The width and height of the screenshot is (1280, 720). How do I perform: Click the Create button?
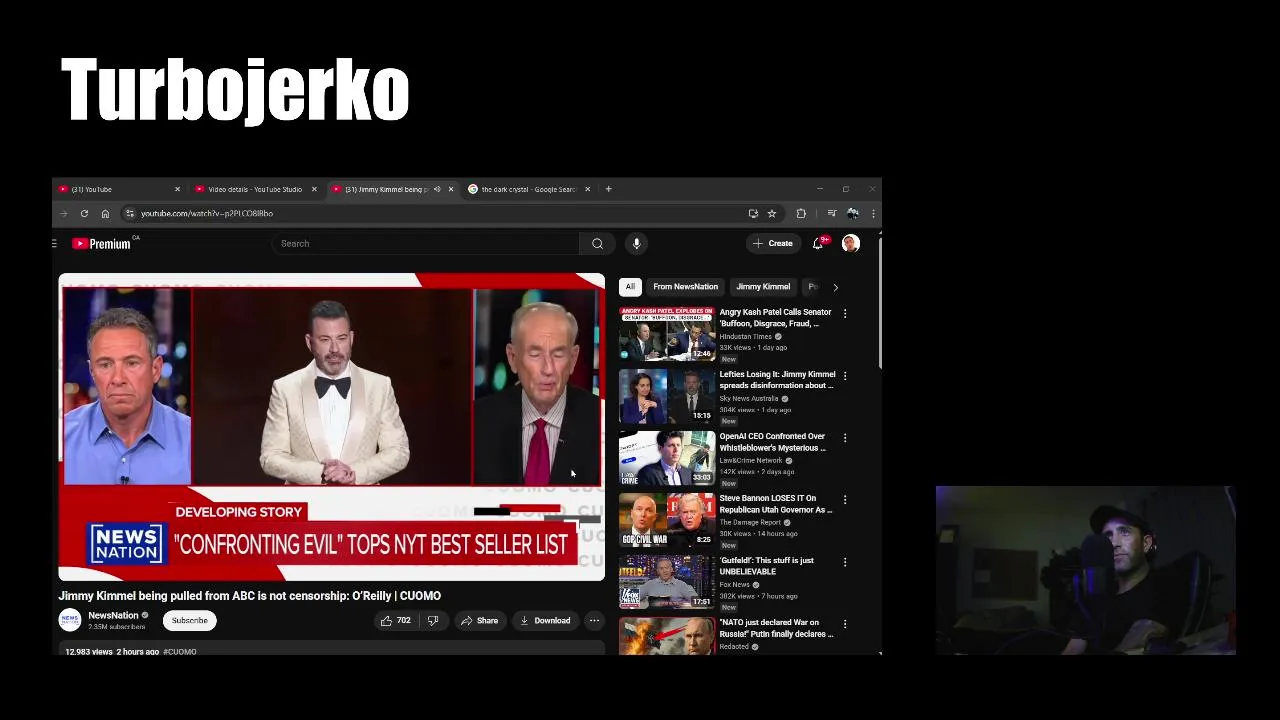[773, 243]
